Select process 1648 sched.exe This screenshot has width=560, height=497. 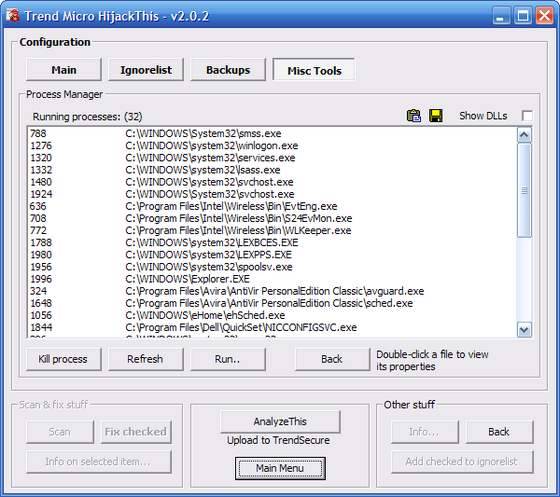pos(272,303)
